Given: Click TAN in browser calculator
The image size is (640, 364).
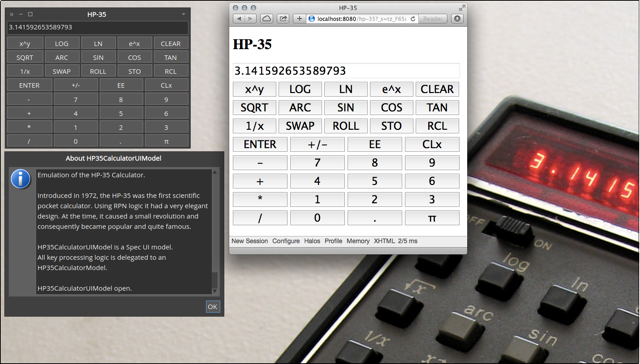Looking at the screenshot, I should [x=437, y=108].
